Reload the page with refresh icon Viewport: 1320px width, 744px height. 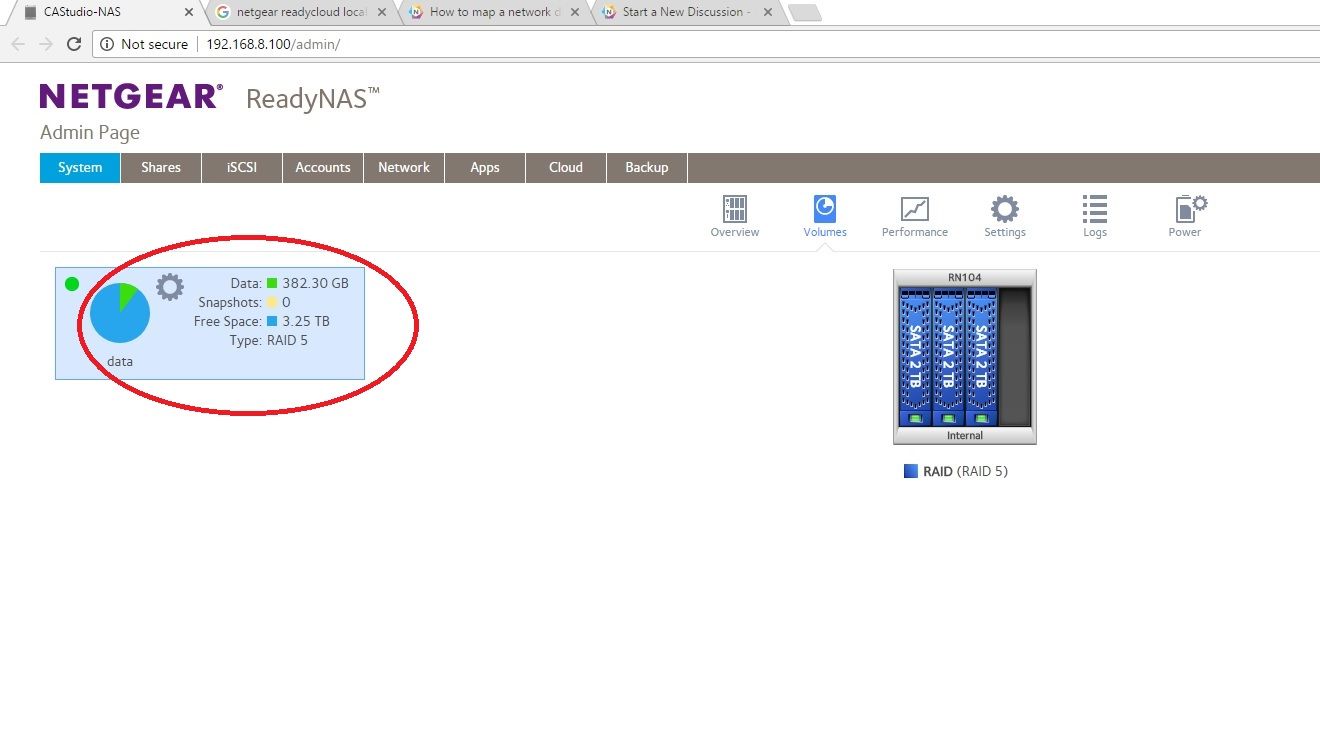tap(74, 44)
